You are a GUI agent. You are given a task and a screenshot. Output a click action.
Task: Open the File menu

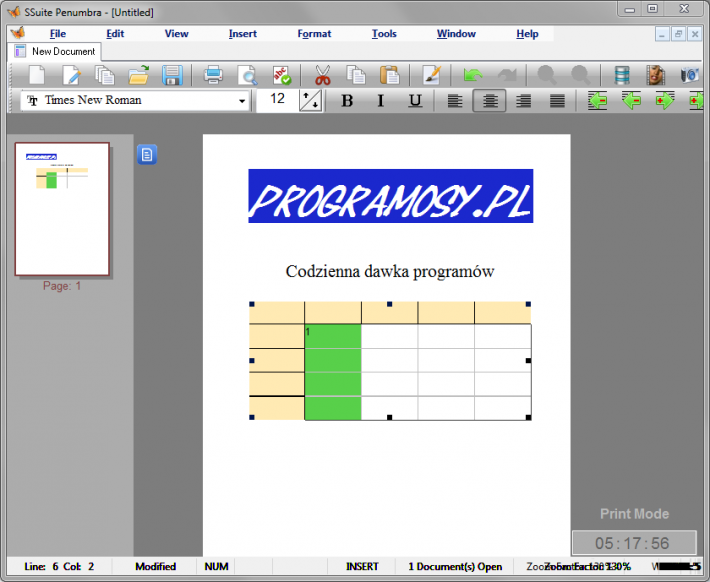click(58, 34)
